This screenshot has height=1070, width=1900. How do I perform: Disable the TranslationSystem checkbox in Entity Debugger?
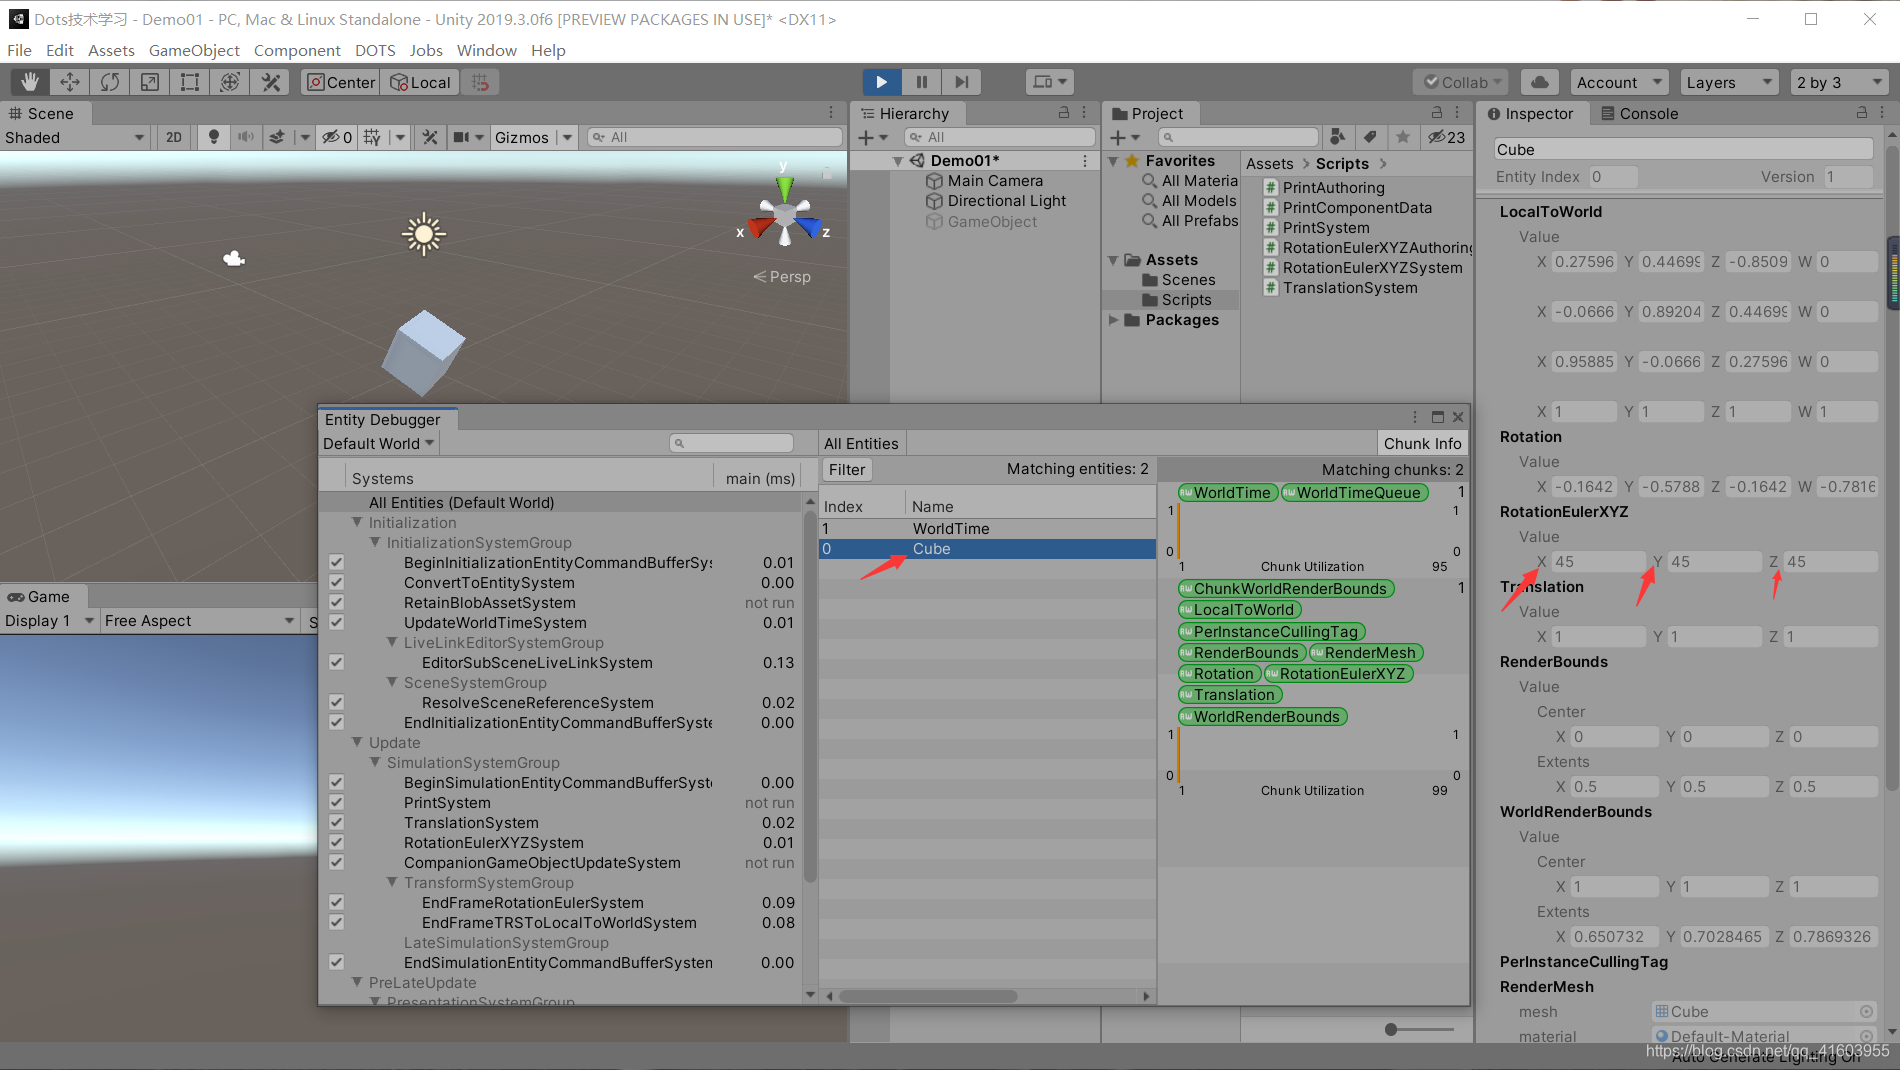click(x=336, y=822)
